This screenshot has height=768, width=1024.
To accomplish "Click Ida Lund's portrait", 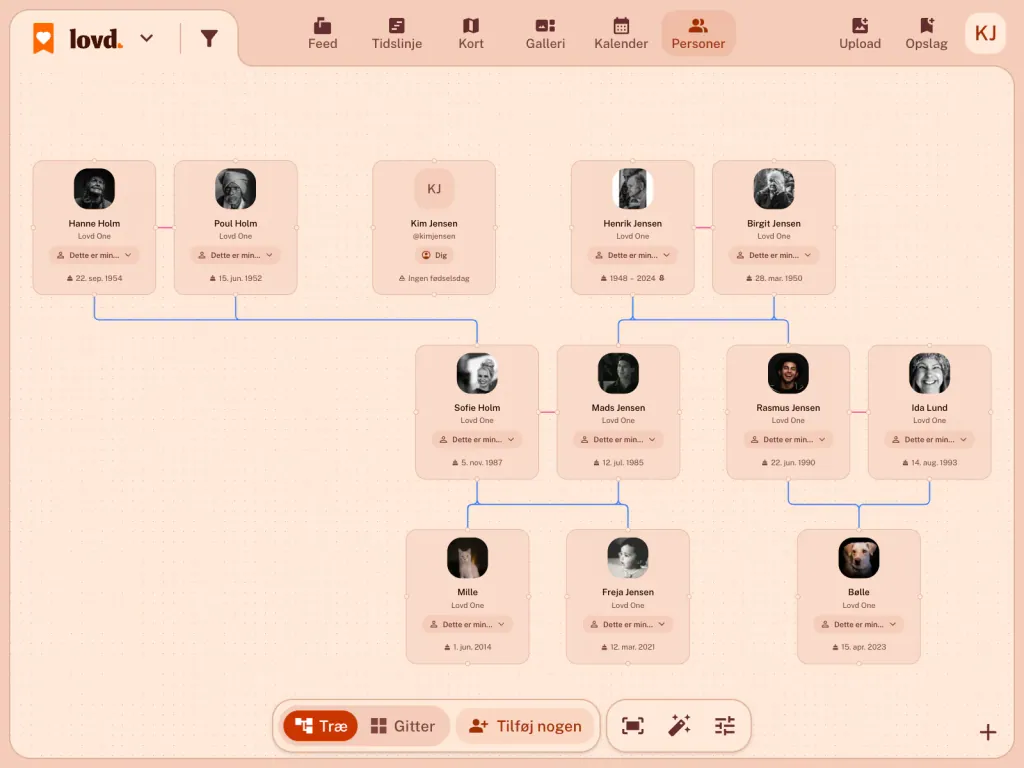I will (929, 374).
